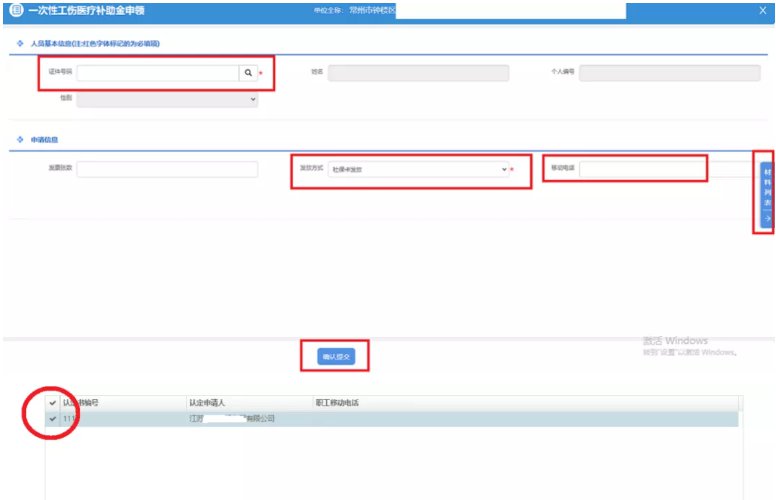Click into the 证件号码 input field
Viewport: 776px width, 500px height.
click(x=157, y=73)
